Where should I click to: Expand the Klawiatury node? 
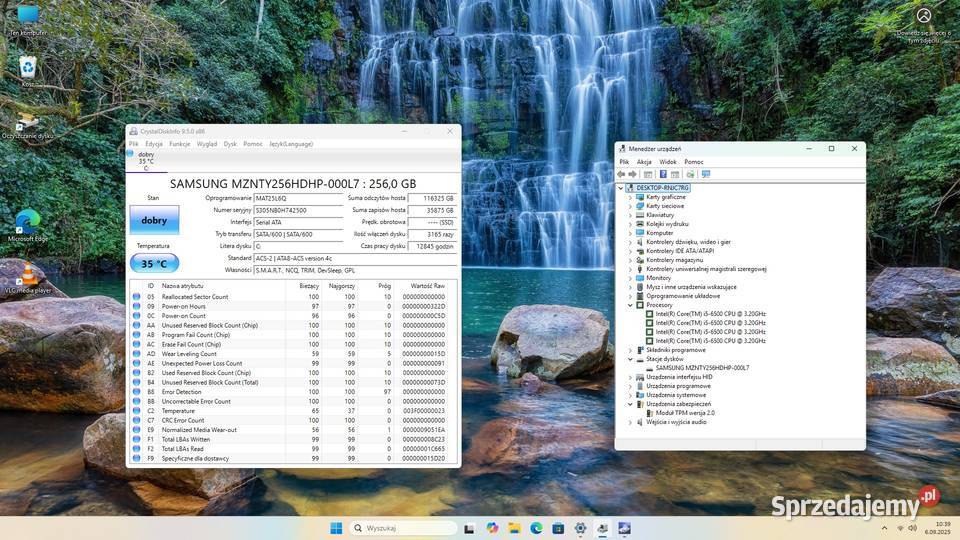(630, 216)
